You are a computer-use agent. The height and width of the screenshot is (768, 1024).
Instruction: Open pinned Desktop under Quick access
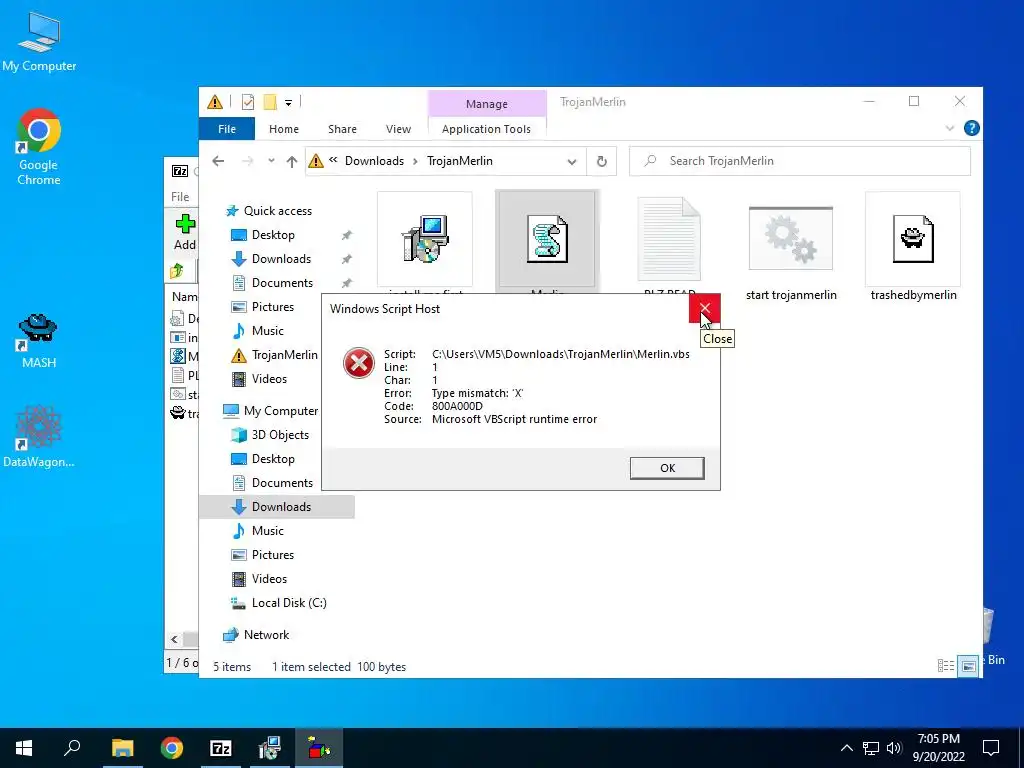coord(273,234)
